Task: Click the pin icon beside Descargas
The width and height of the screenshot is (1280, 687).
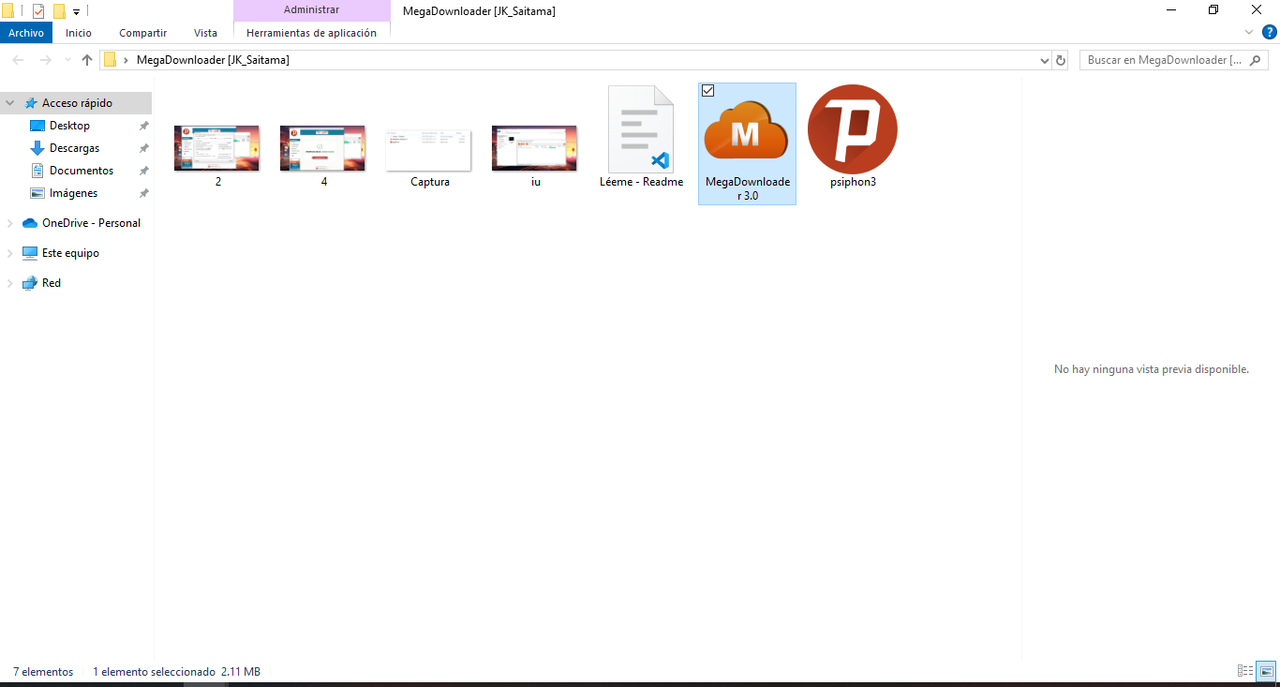Action: pyautogui.click(x=144, y=148)
